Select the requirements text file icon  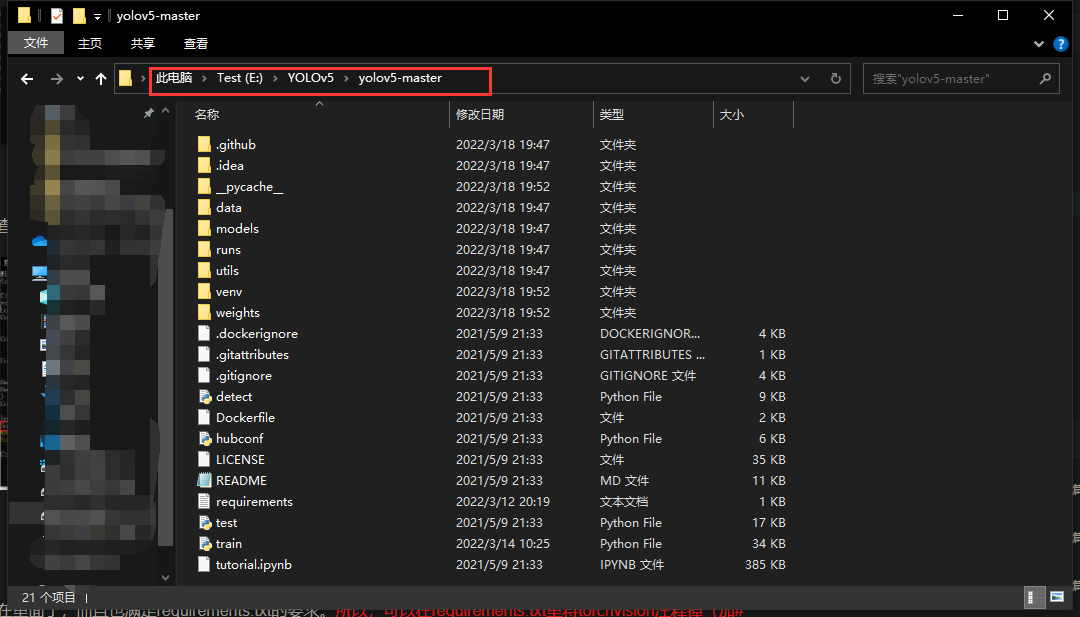[204, 501]
